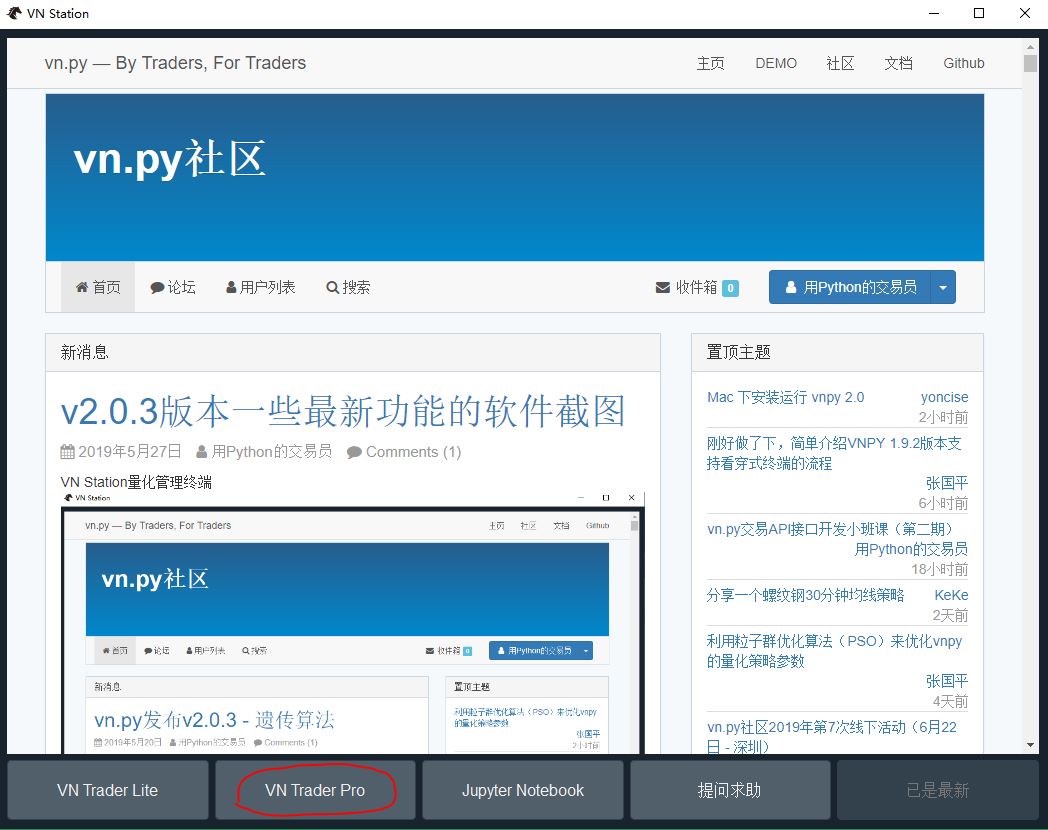
Task: Open the Github link in top bar
Action: [x=963, y=63]
